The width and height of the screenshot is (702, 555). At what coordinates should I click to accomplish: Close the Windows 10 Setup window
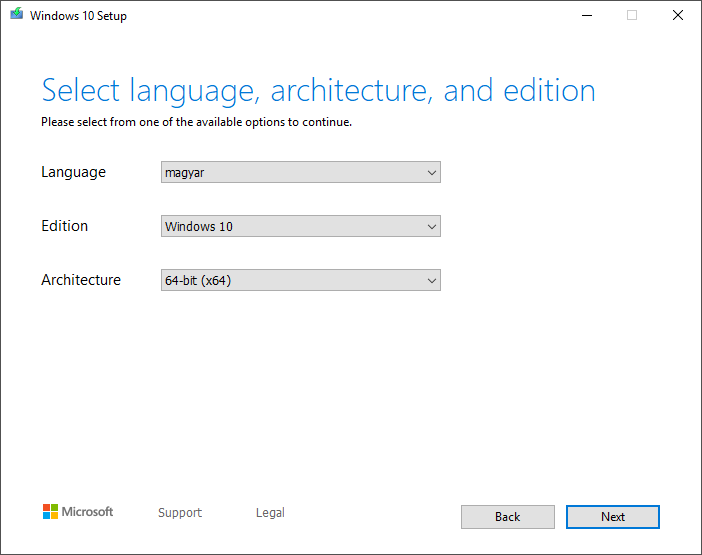pyautogui.click(x=678, y=15)
